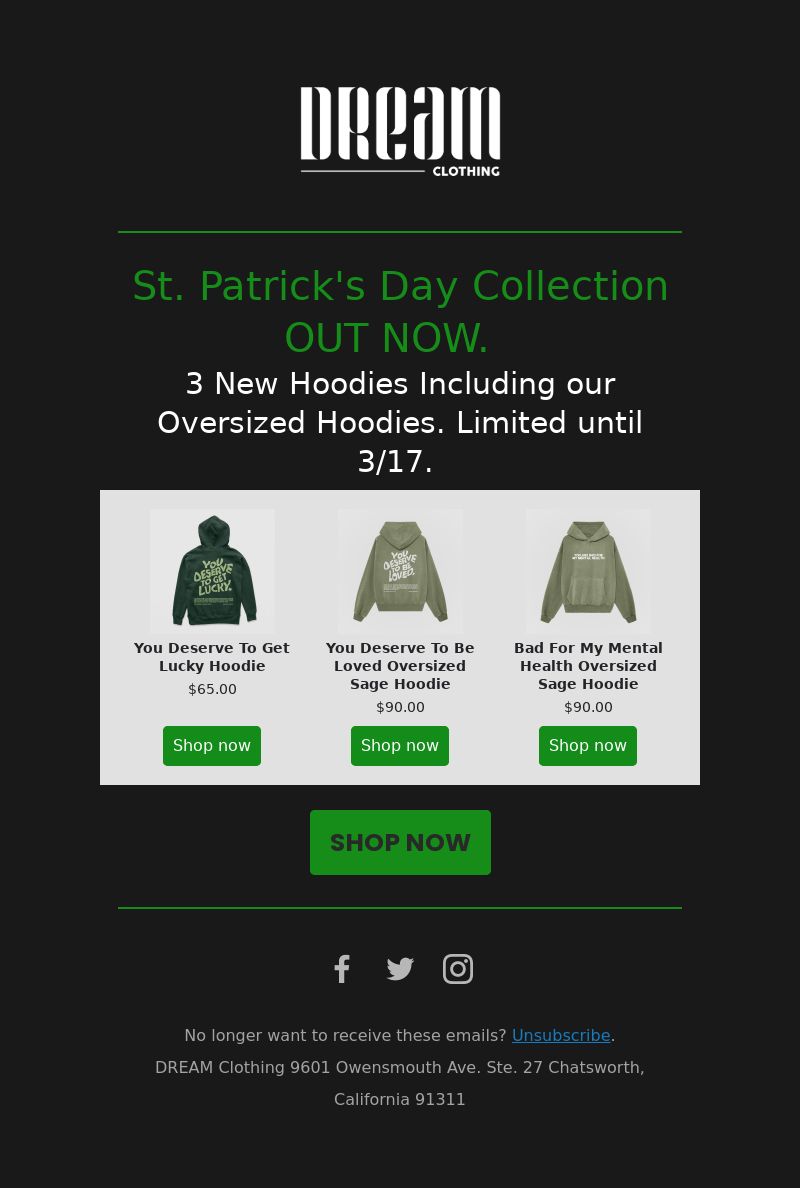This screenshot has width=800, height=1188.
Task: Click Shop now under the $65.00 hoodie
Action: pyautogui.click(x=212, y=746)
